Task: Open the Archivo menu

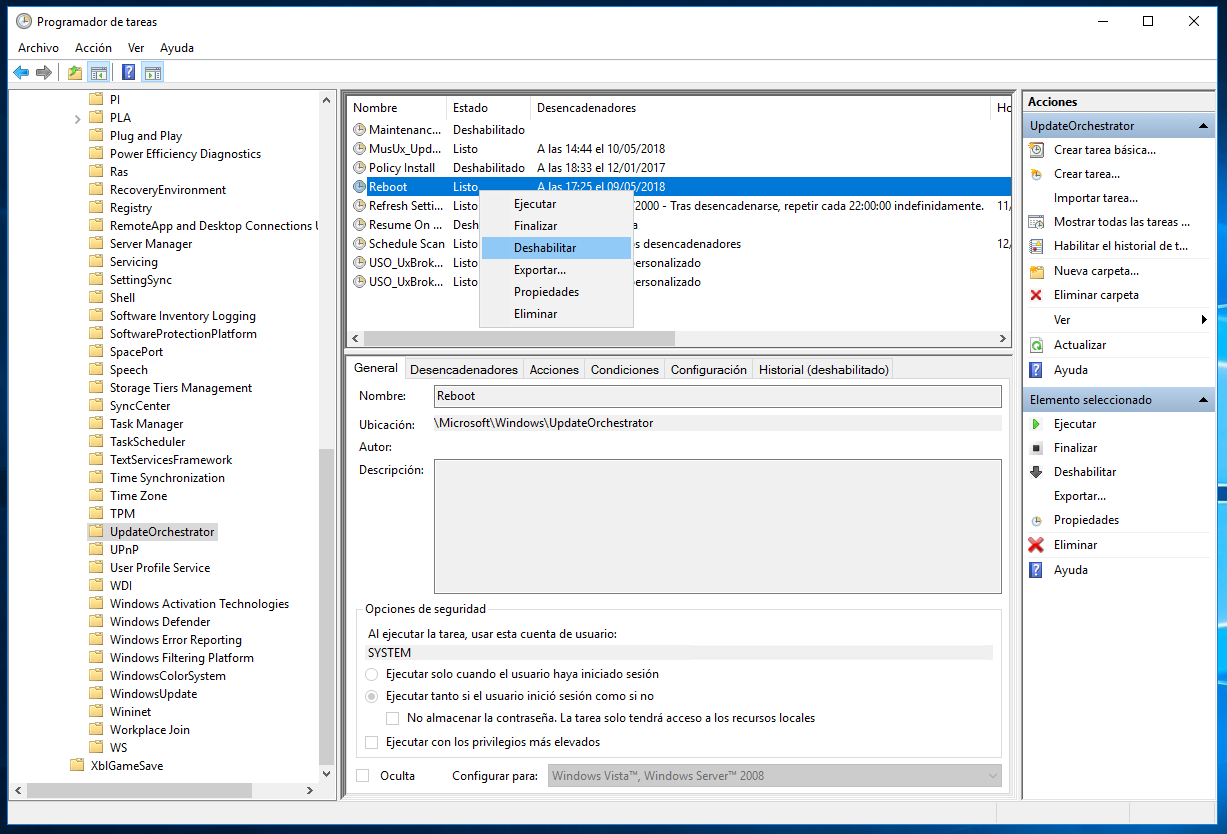Action: tap(38, 48)
